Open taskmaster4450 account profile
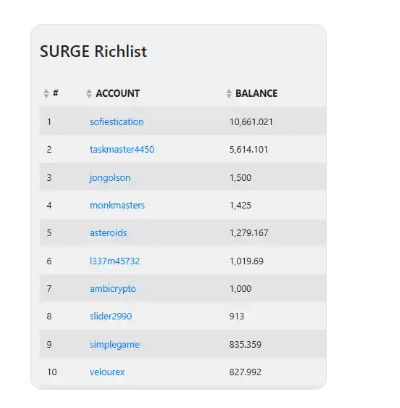Image resolution: width=400 pixels, height=408 pixels. [122, 149]
